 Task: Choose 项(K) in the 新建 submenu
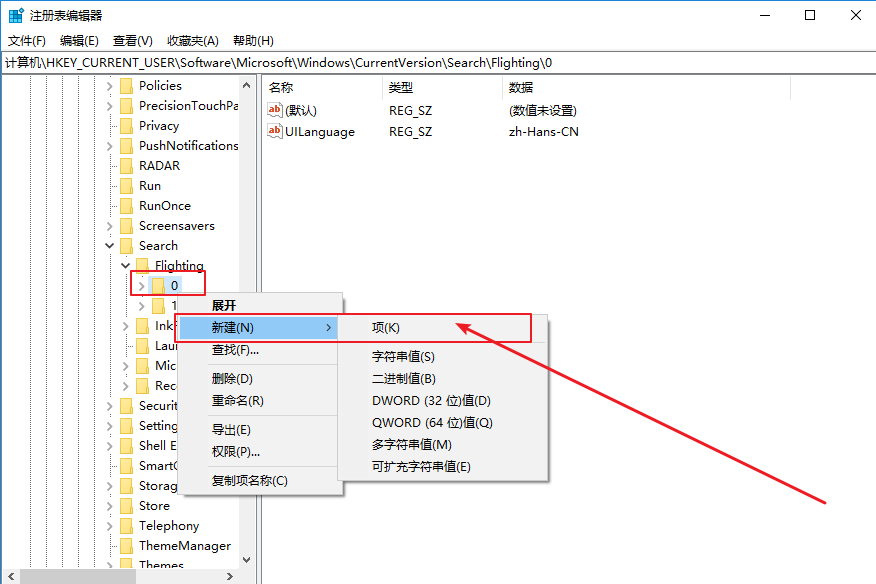pos(386,328)
